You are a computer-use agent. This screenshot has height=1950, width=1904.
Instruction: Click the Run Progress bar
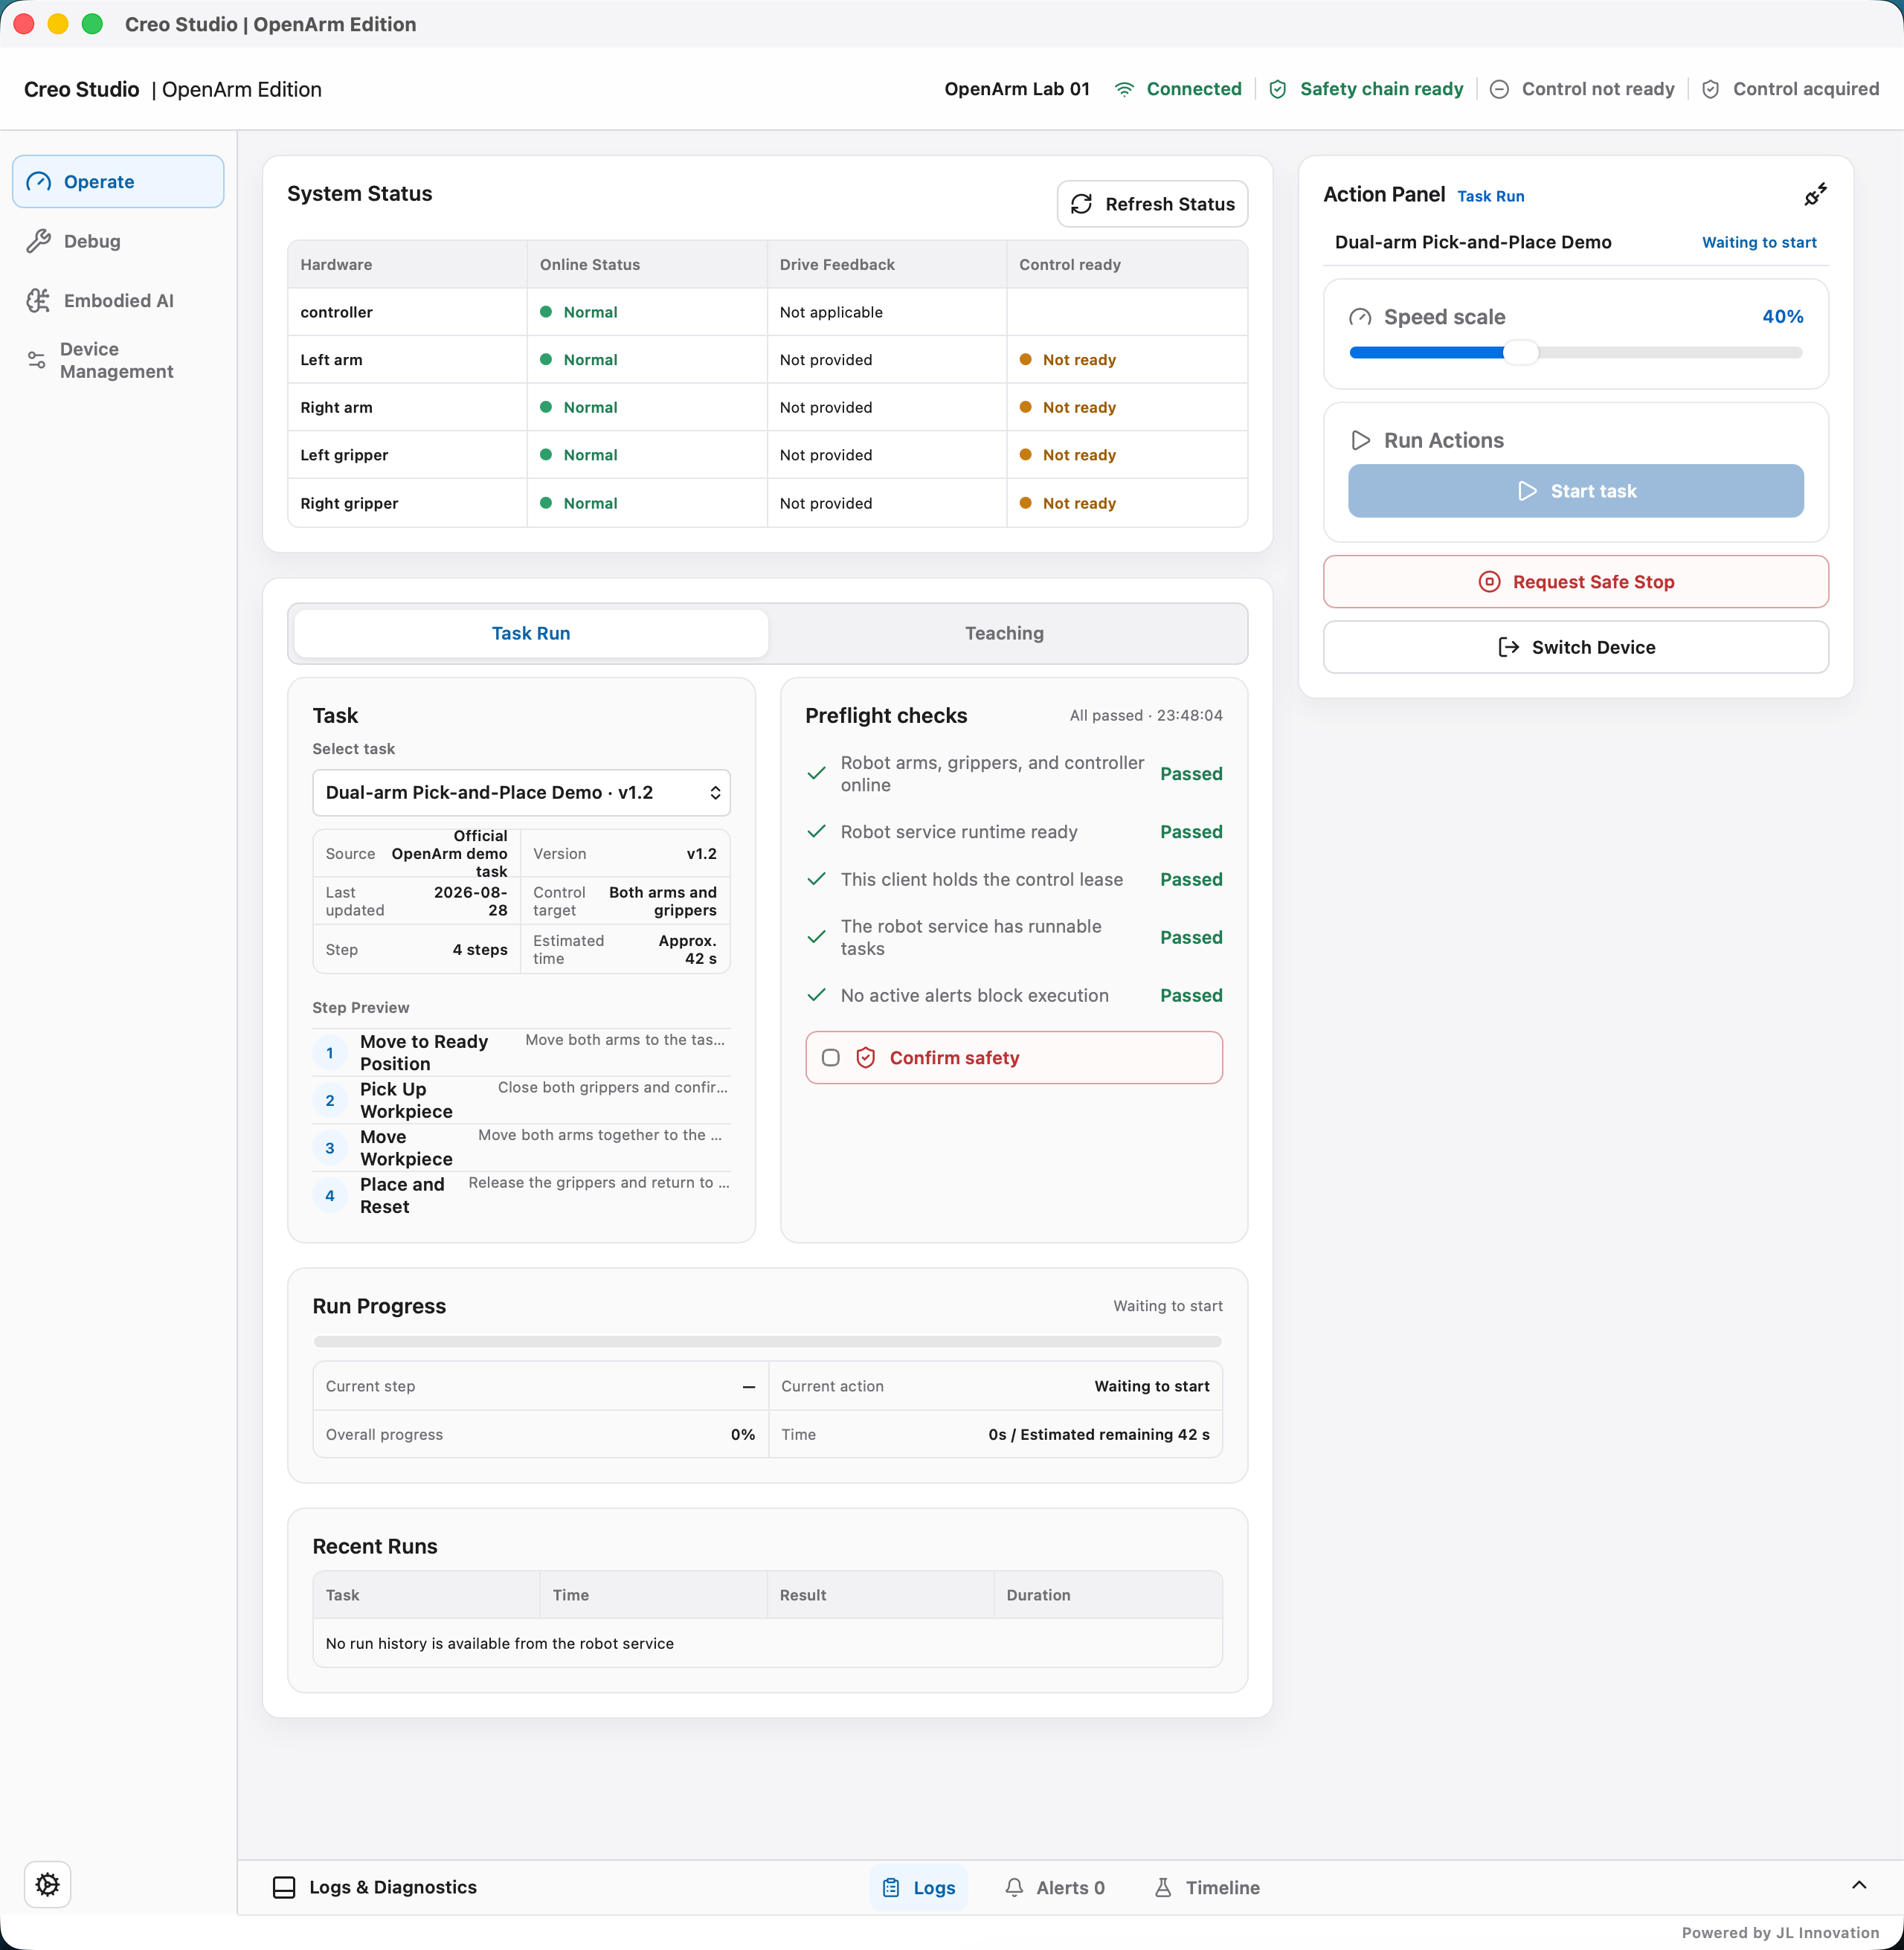tap(767, 1342)
